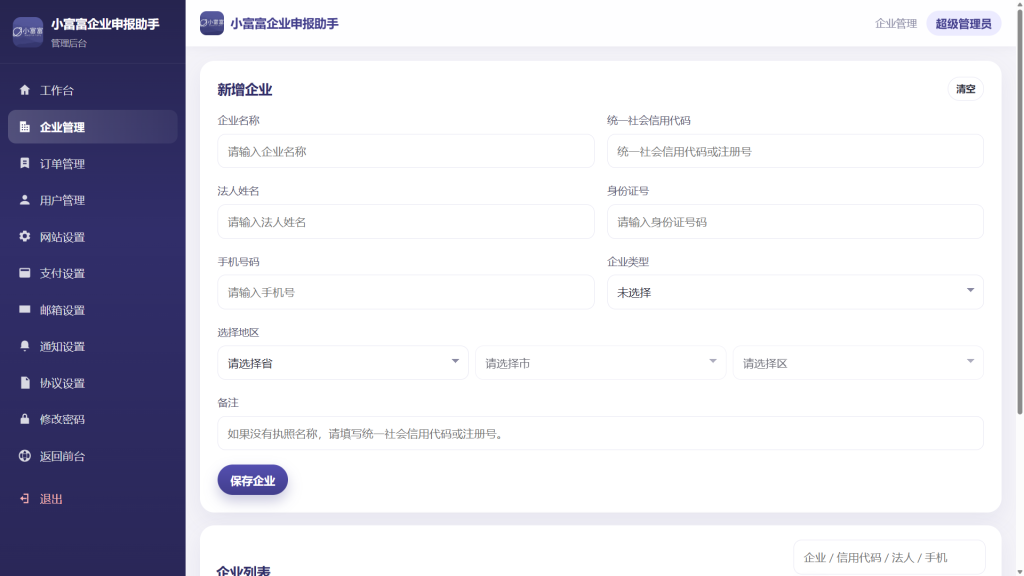Open 邮箱设置 menu label
The width and height of the screenshot is (1024, 576).
(62, 310)
